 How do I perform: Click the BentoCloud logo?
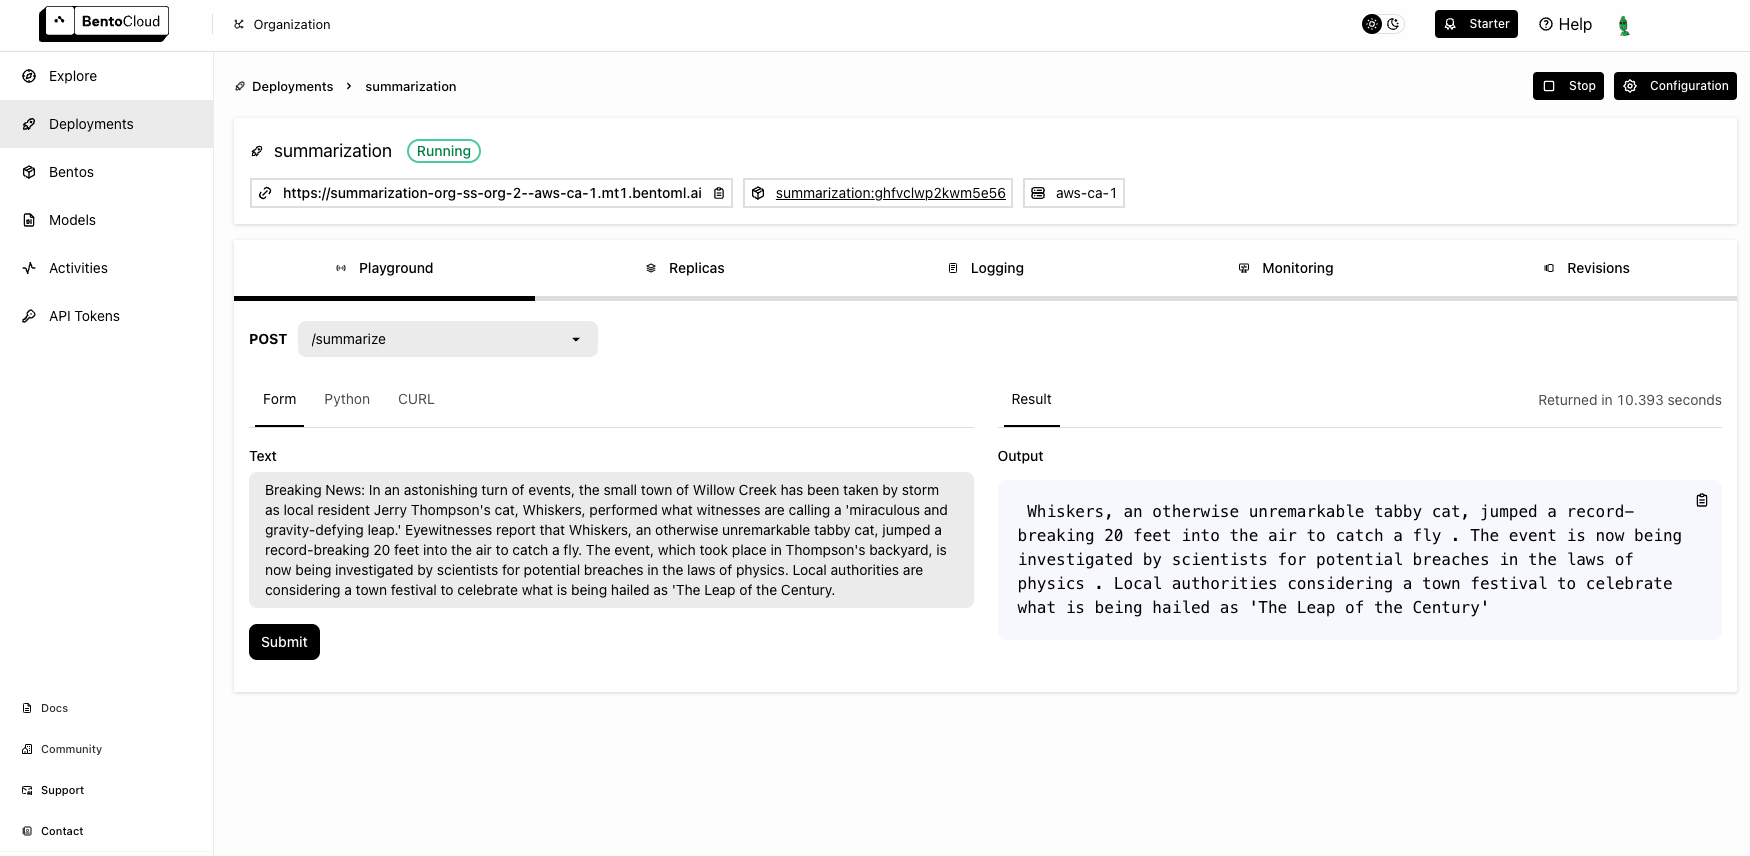coord(104,23)
